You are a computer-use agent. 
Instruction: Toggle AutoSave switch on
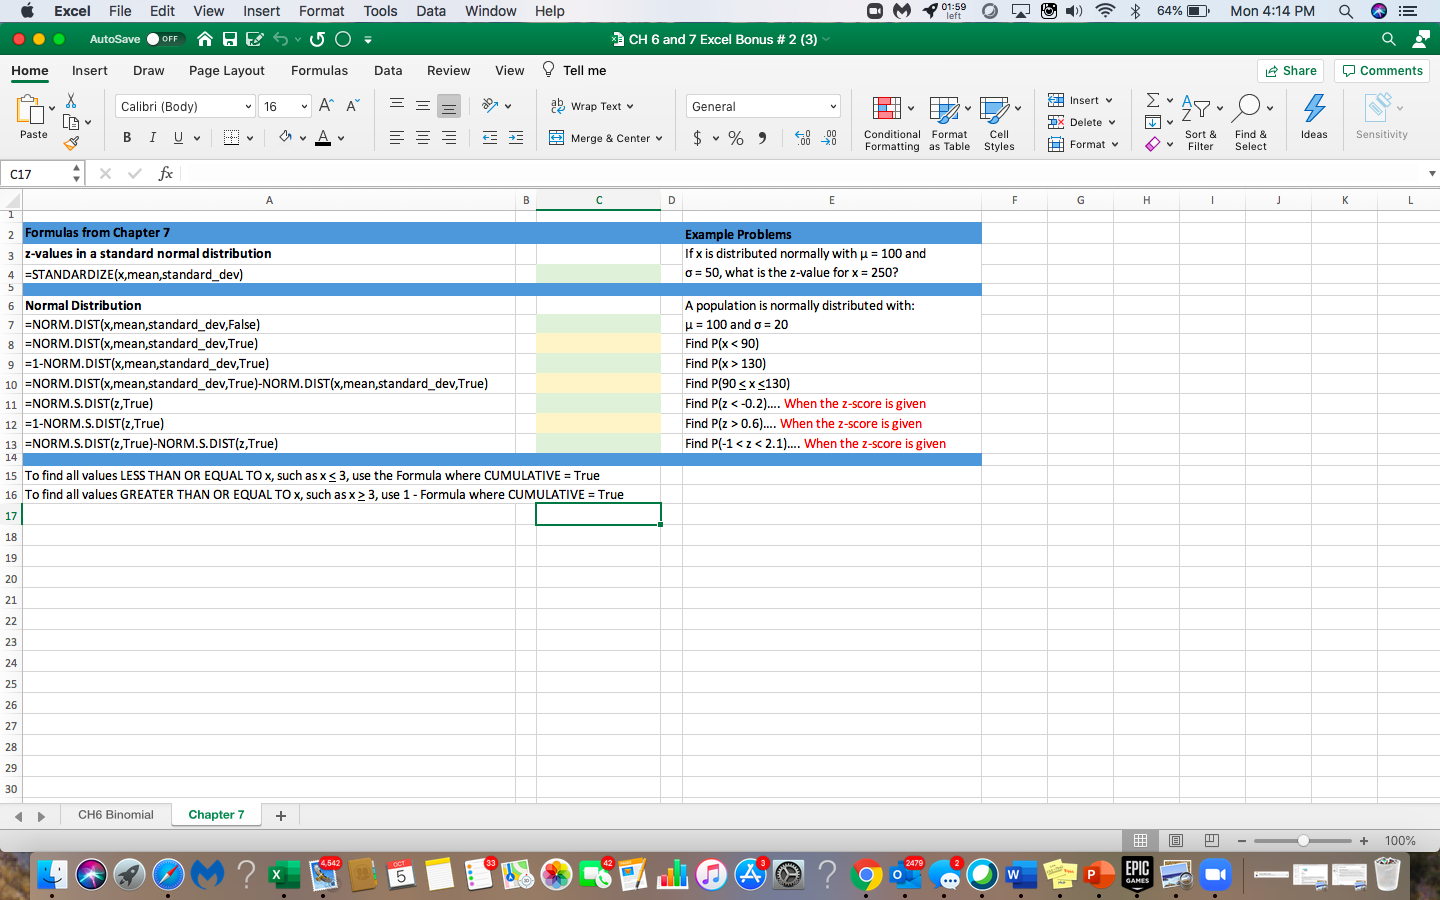[x=162, y=39]
